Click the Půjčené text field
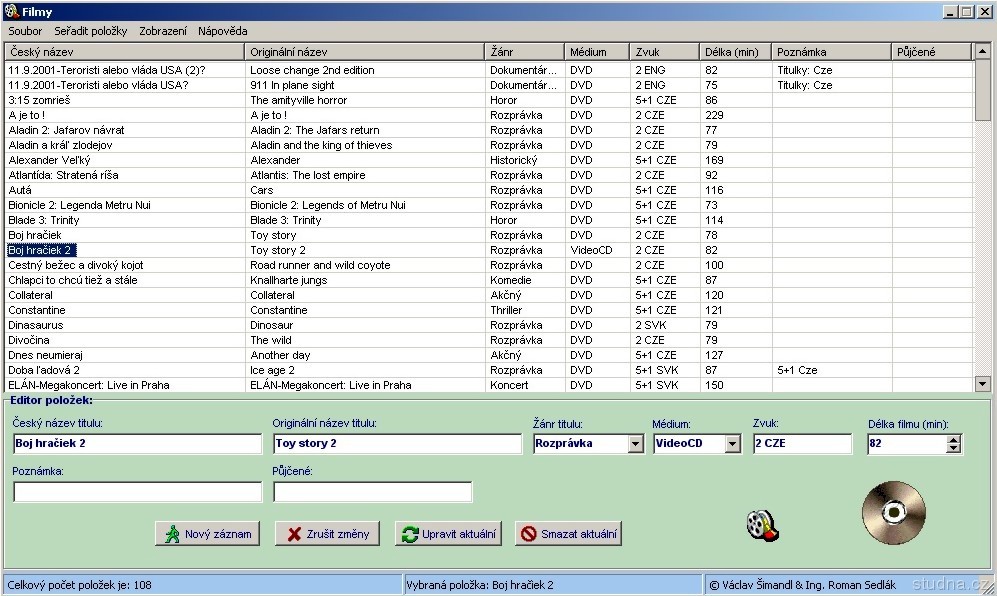This screenshot has width=997, height=596. point(372,492)
